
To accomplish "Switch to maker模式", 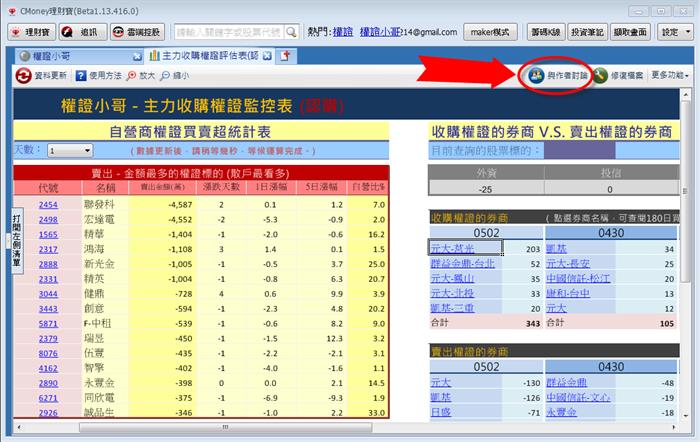I will (490, 32).
